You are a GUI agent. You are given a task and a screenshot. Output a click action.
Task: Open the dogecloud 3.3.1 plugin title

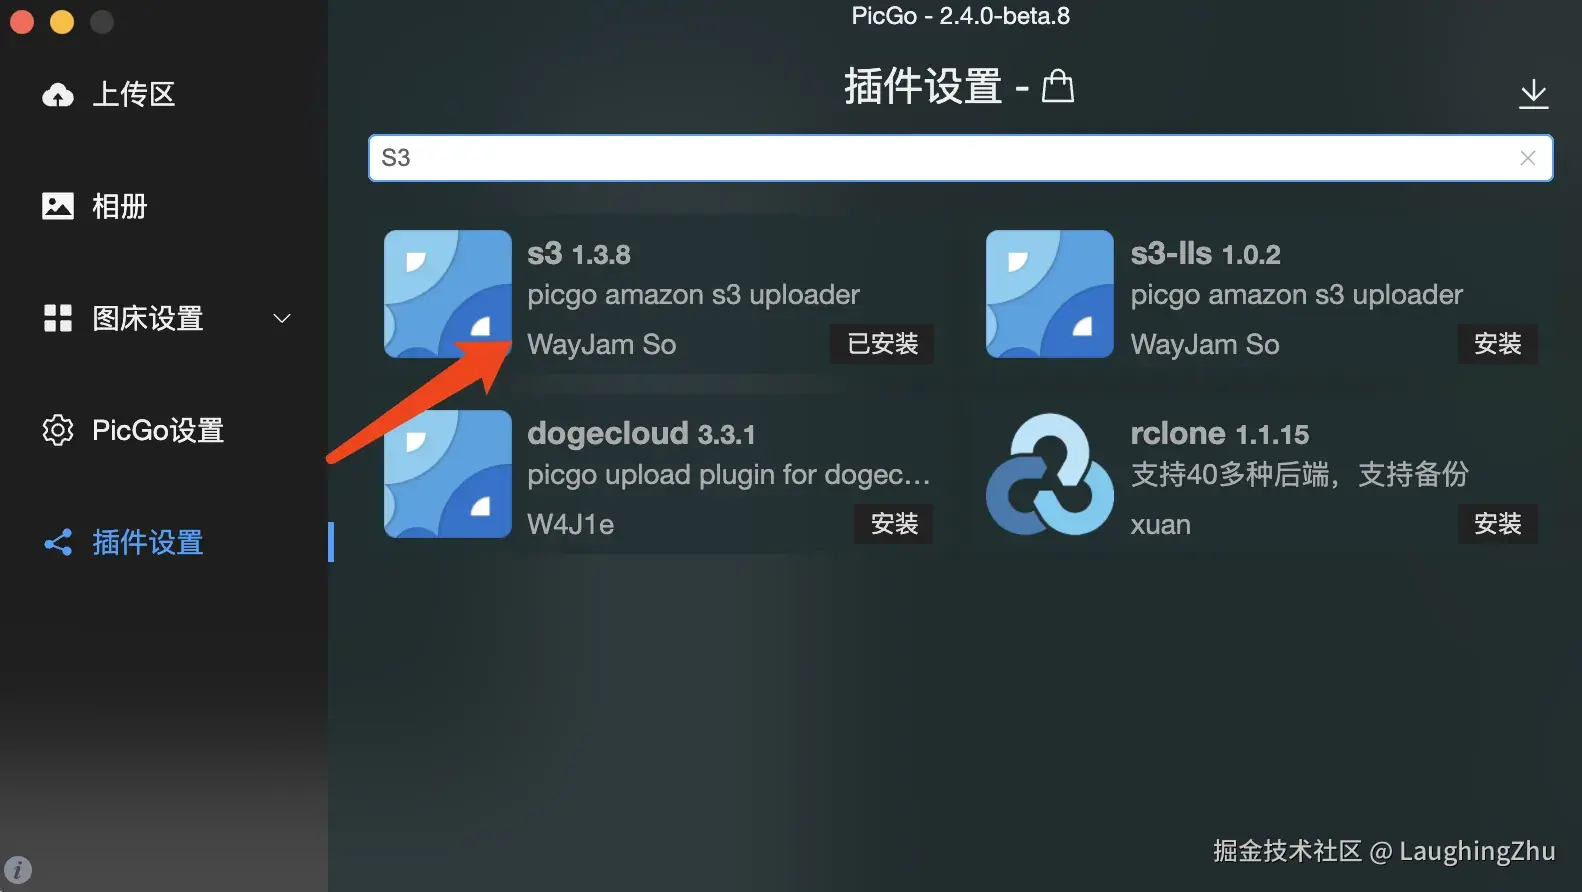coord(641,434)
